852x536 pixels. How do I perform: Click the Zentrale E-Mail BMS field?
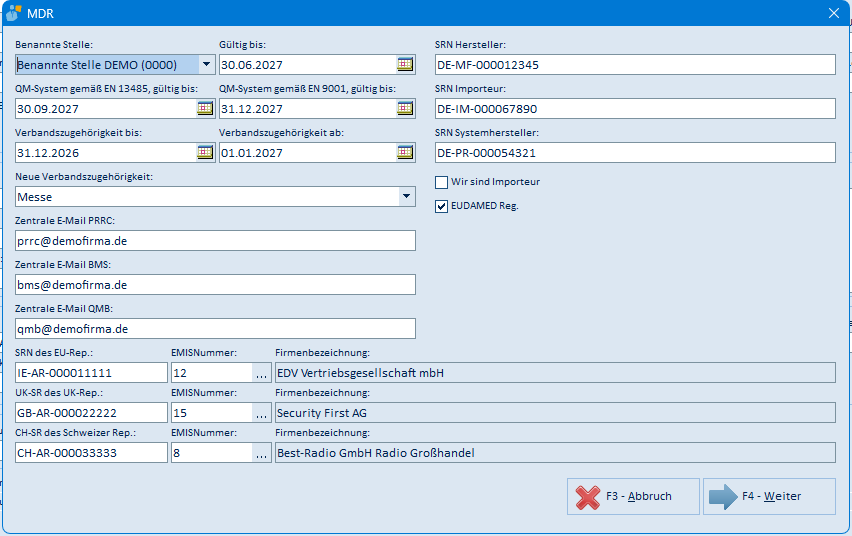click(x=215, y=285)
